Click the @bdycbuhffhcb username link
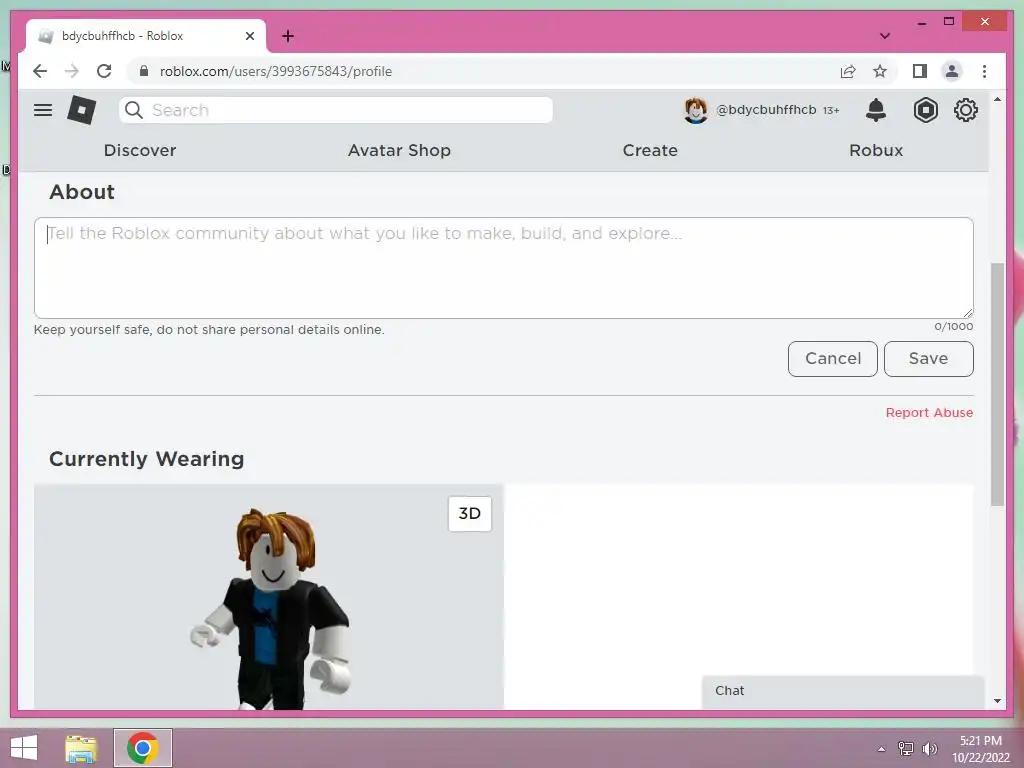 (766, 110)
